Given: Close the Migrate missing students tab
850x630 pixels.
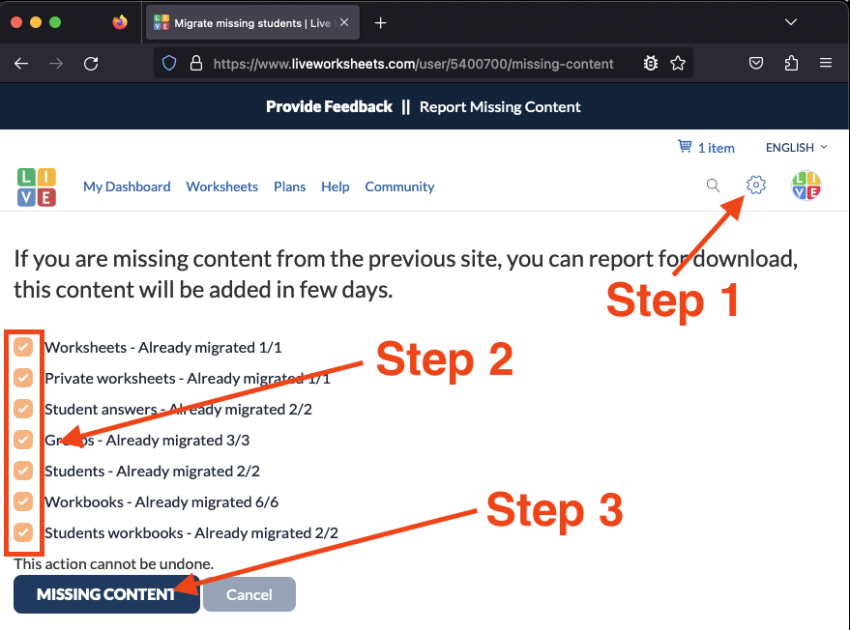Looking at the screenshot, I should click(344, 23).
